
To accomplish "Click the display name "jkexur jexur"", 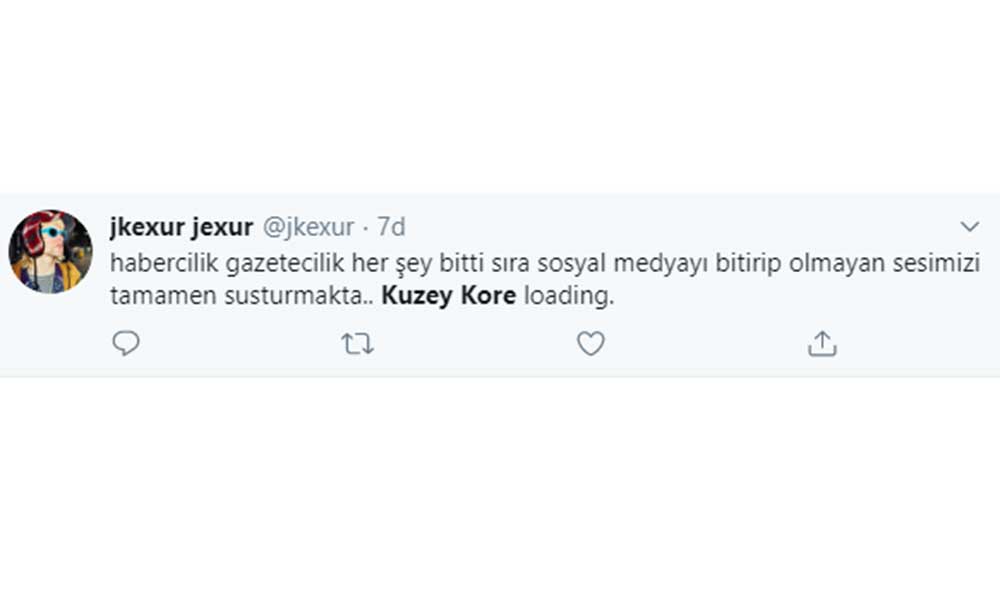I will point(181,227).
